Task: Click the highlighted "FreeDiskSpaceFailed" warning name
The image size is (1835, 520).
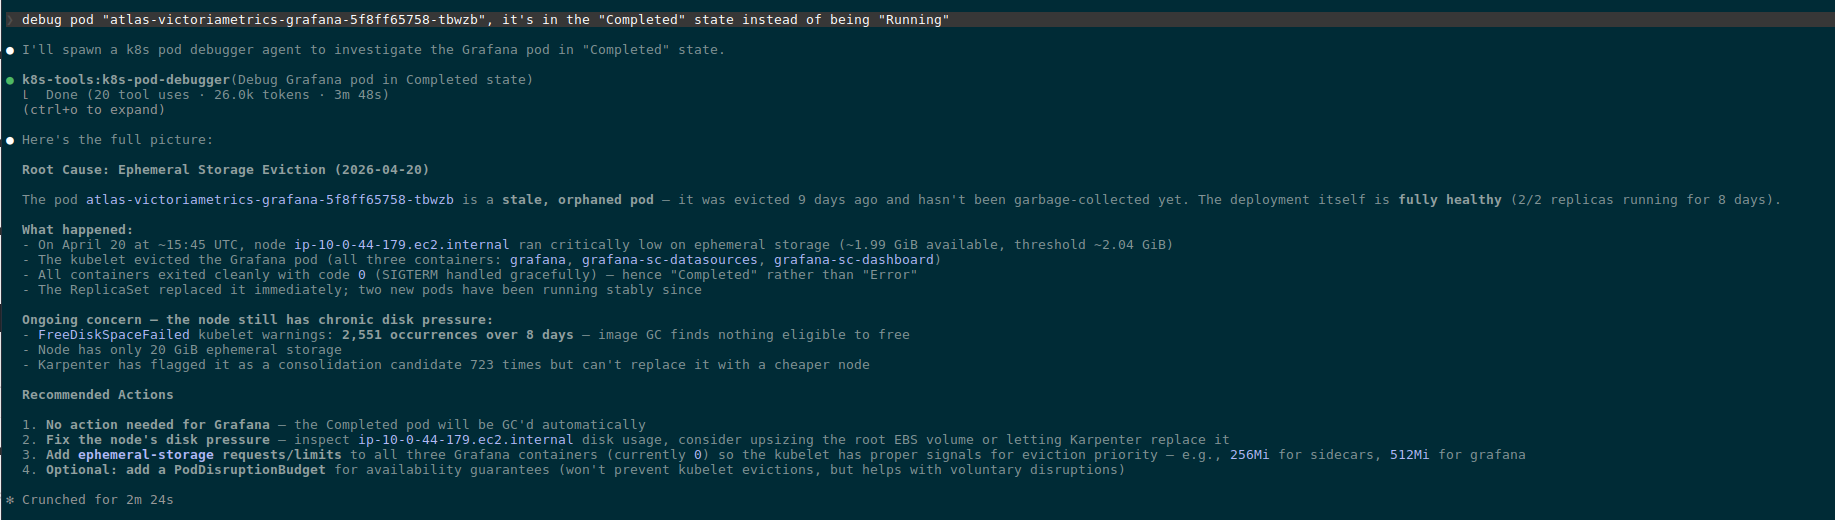Action: 113,335
